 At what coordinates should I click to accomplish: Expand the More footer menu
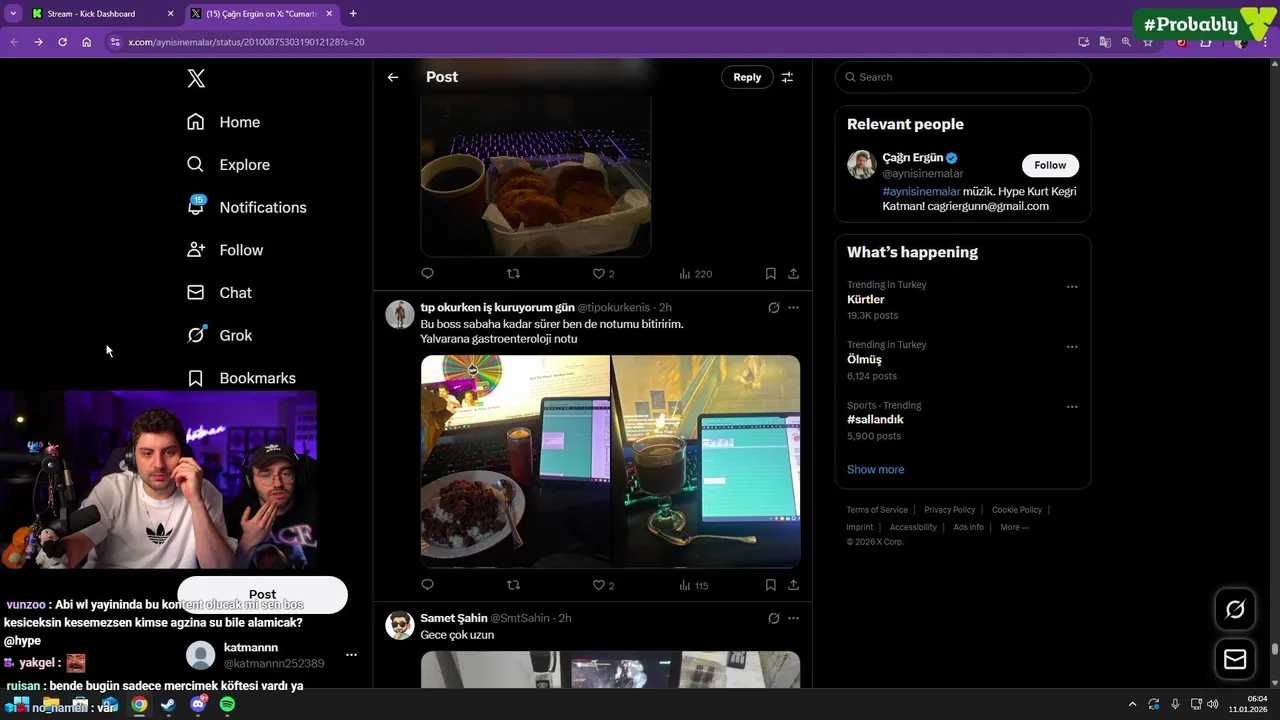point(1014,527)
